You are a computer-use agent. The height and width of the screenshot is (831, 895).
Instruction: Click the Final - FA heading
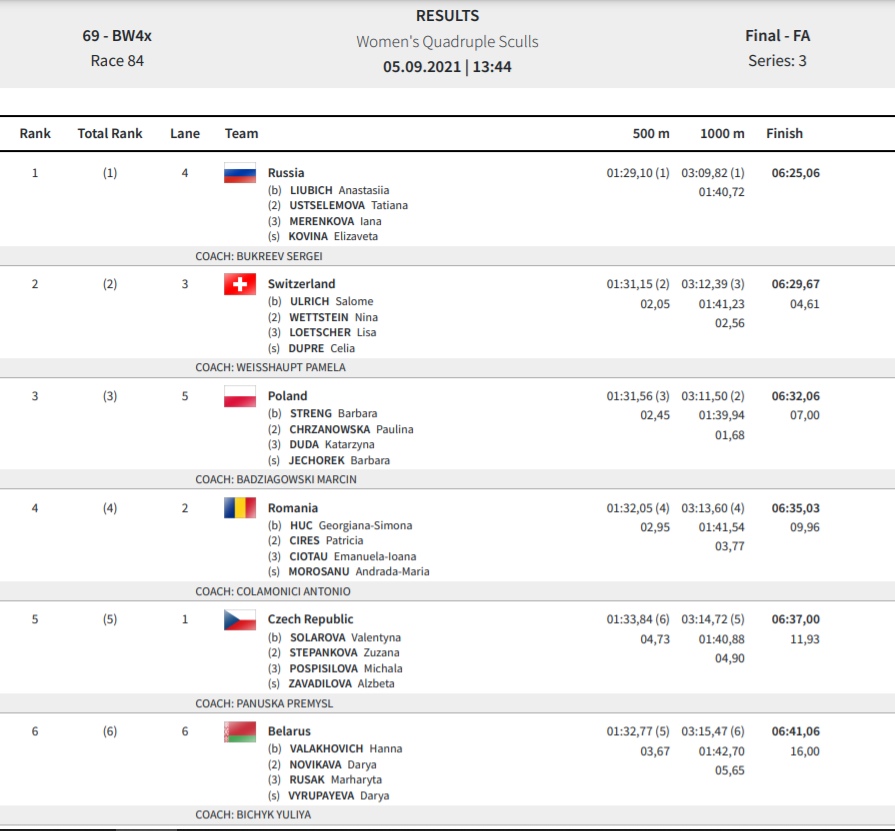click(x=777, y=35)
